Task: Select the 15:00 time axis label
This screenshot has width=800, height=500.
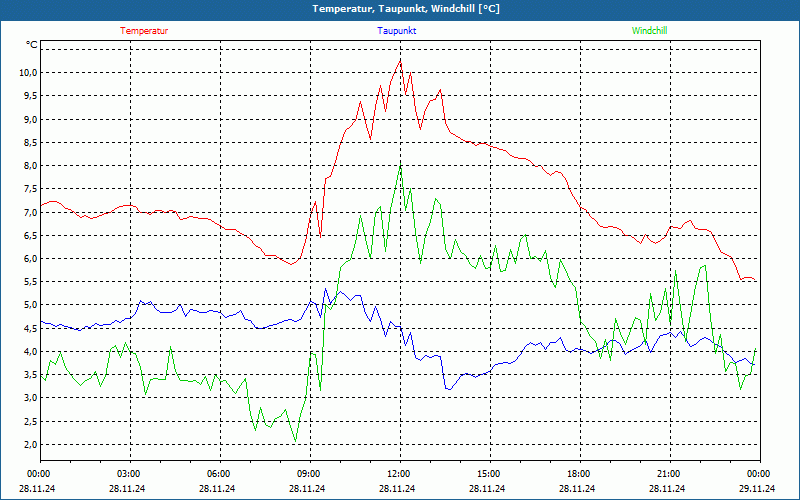Action: (488, 474)
